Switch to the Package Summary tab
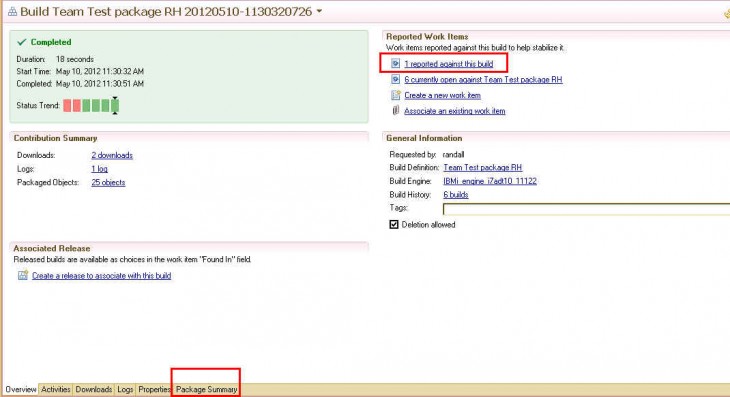Image resolution: width=730 pixels, height=397 pixels. pos(206,390)
